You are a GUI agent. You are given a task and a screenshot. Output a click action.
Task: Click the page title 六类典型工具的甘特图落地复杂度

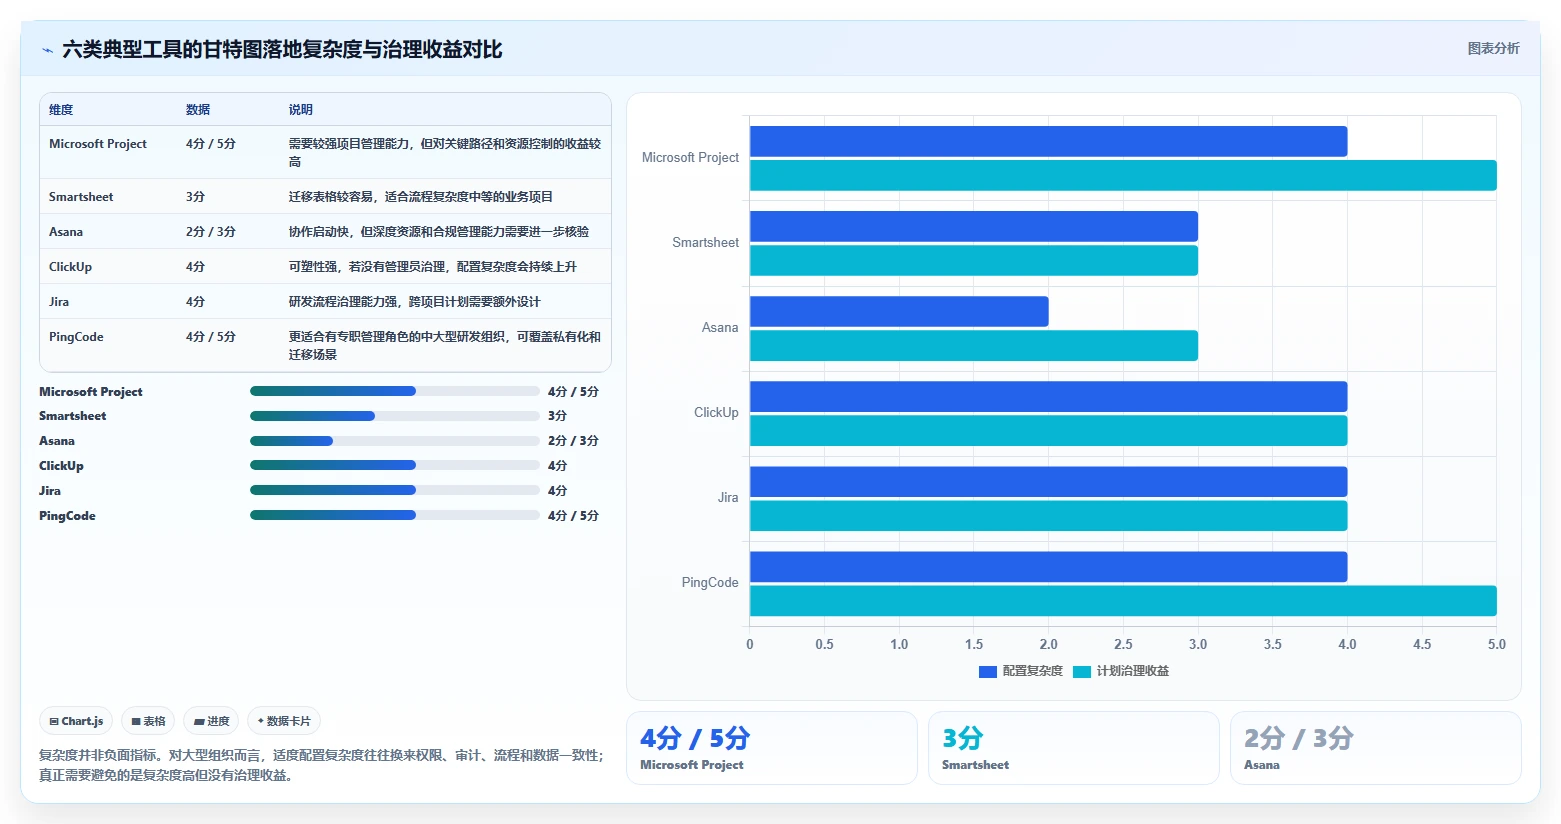click(x=282, y=50)
